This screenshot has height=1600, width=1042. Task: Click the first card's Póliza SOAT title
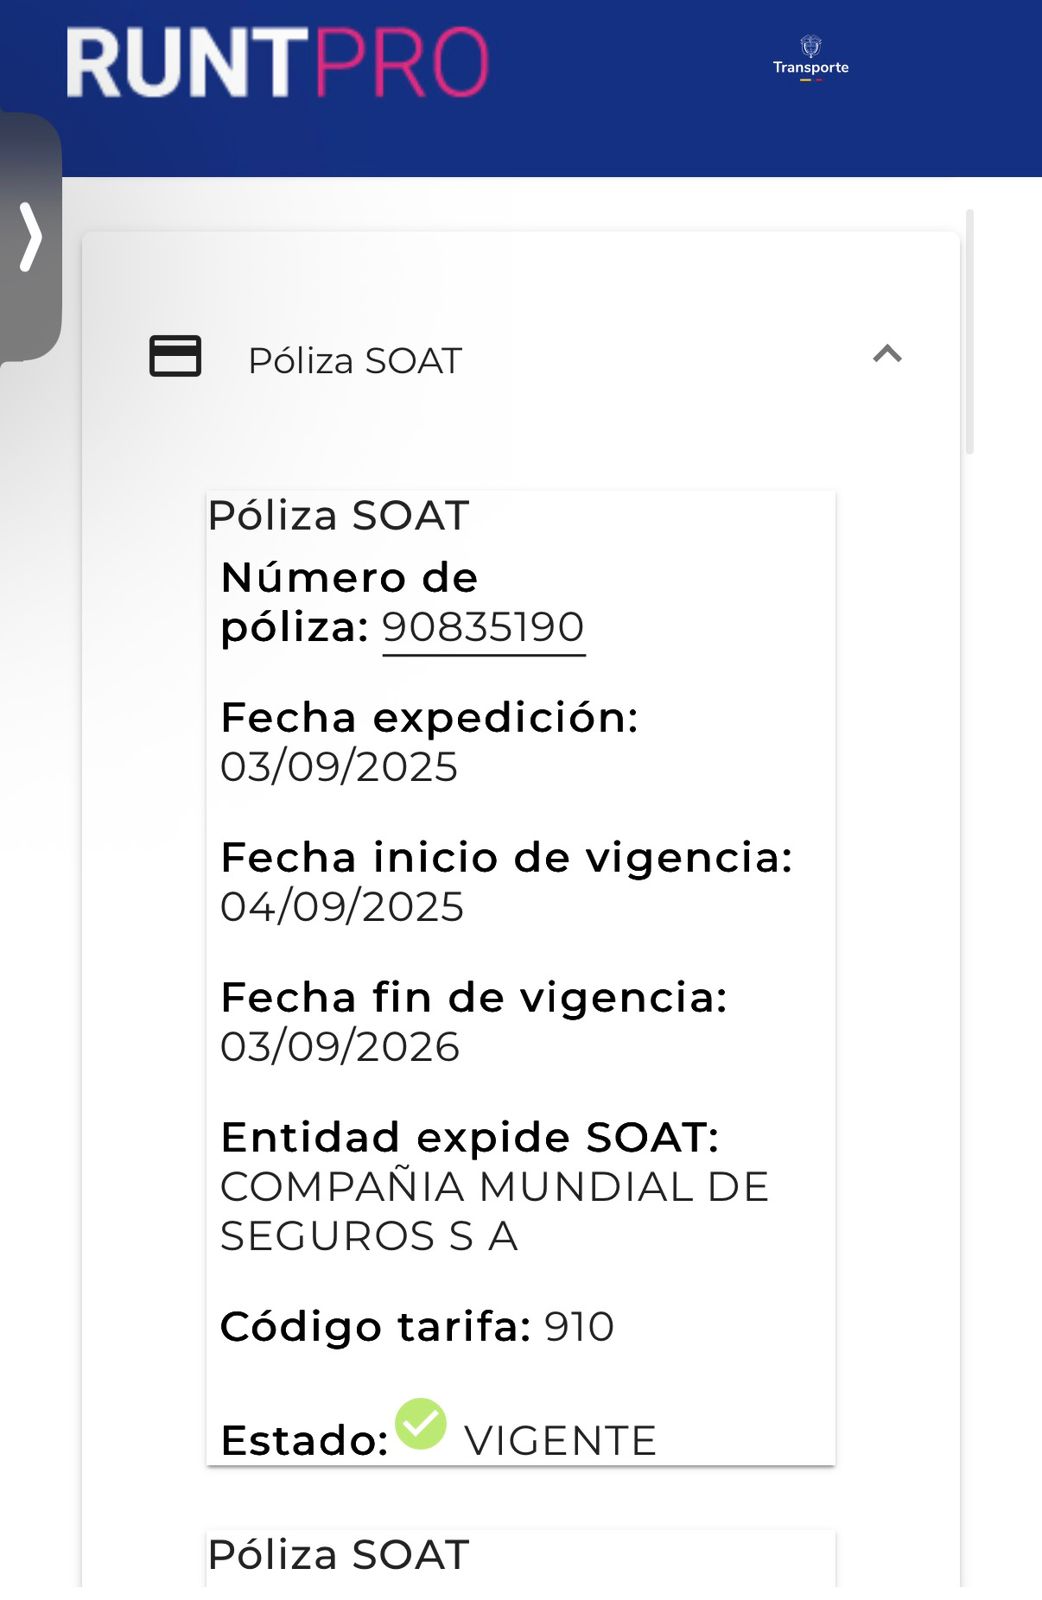click(x=338, y=516)
